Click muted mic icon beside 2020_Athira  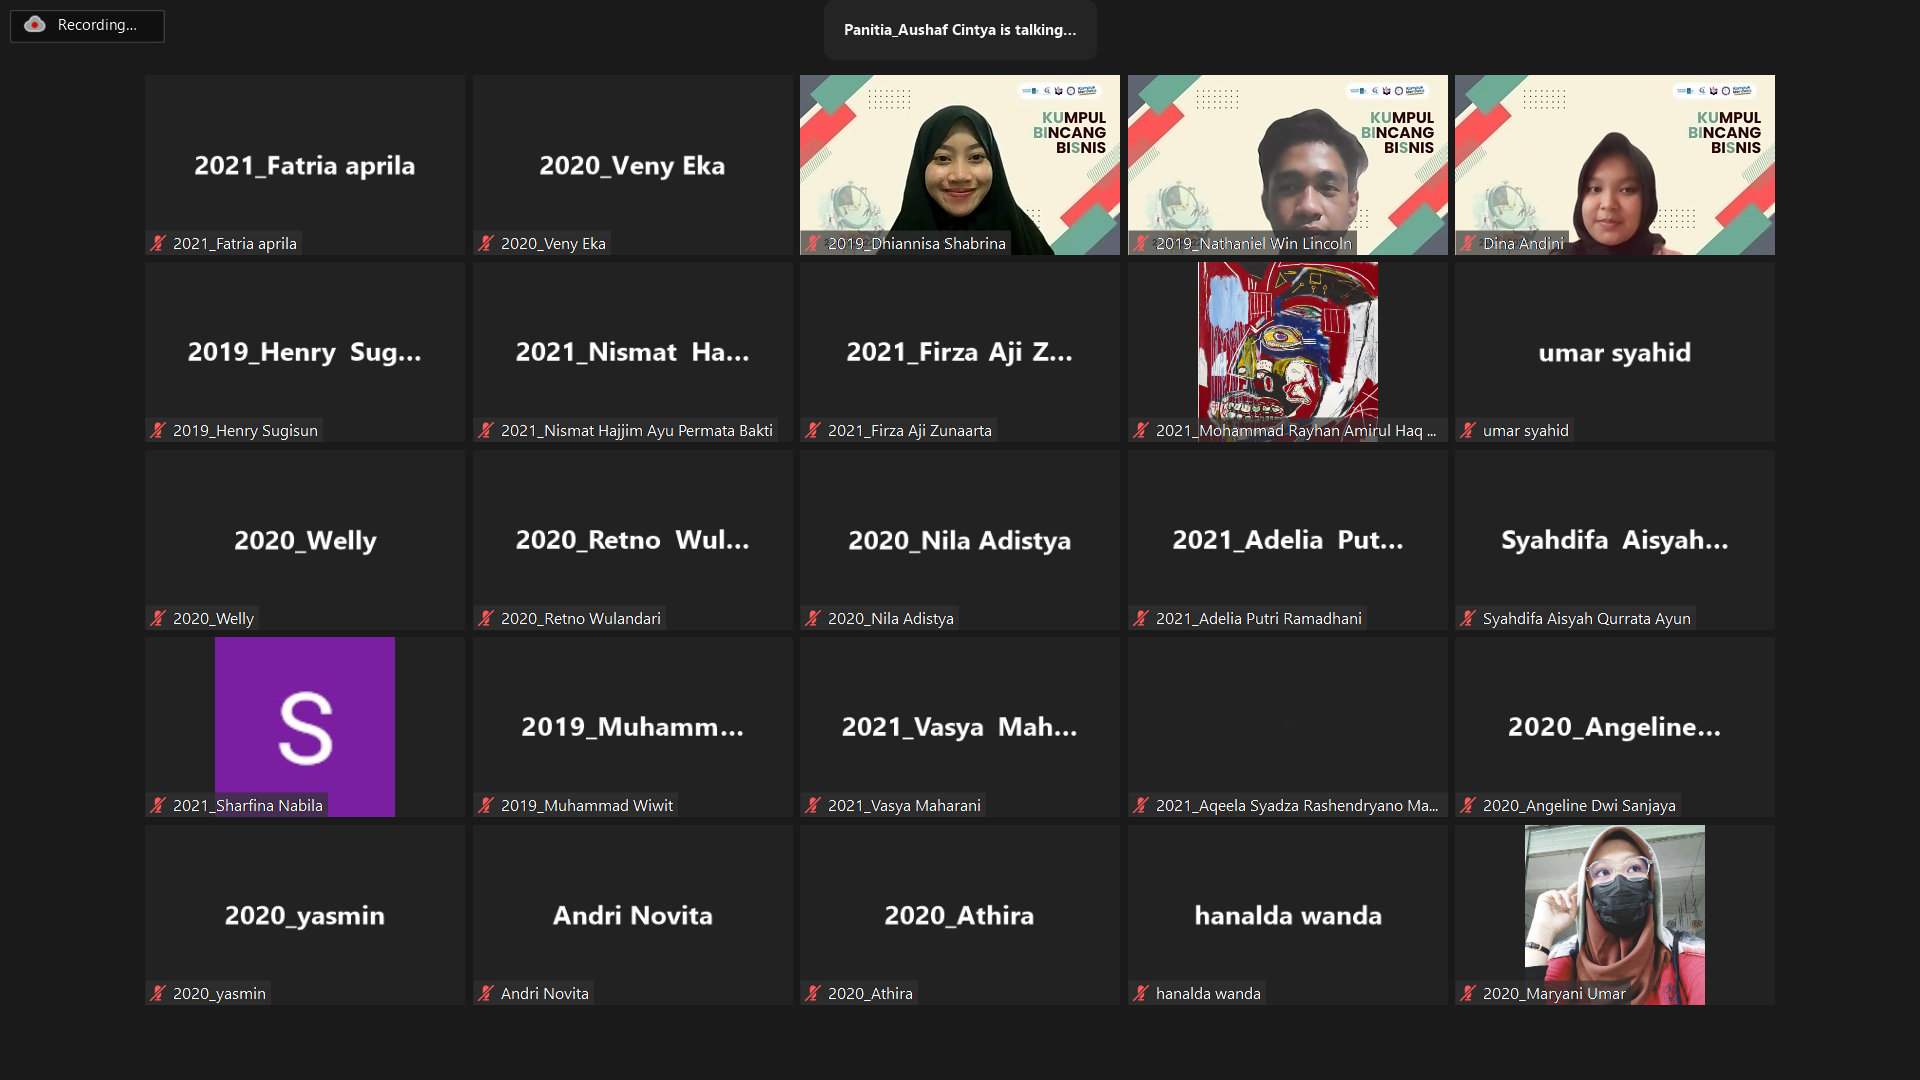813,993
